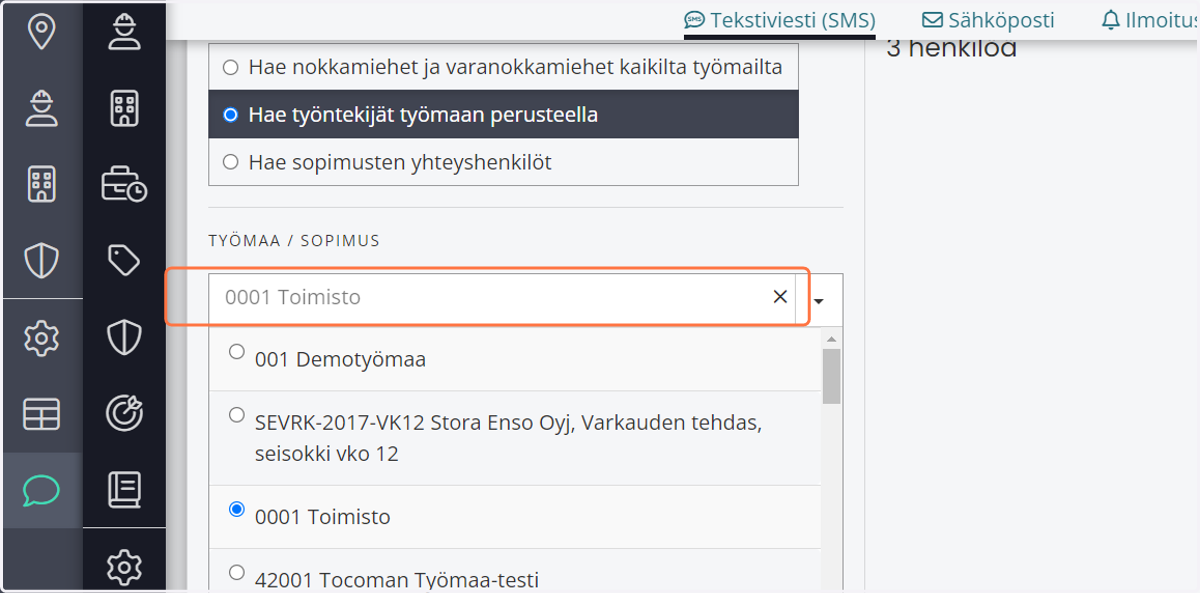The width and height of the screenshot is (1200, 593).
Task: Open the briefcase with clock icon
Action: tap(124, 185)
